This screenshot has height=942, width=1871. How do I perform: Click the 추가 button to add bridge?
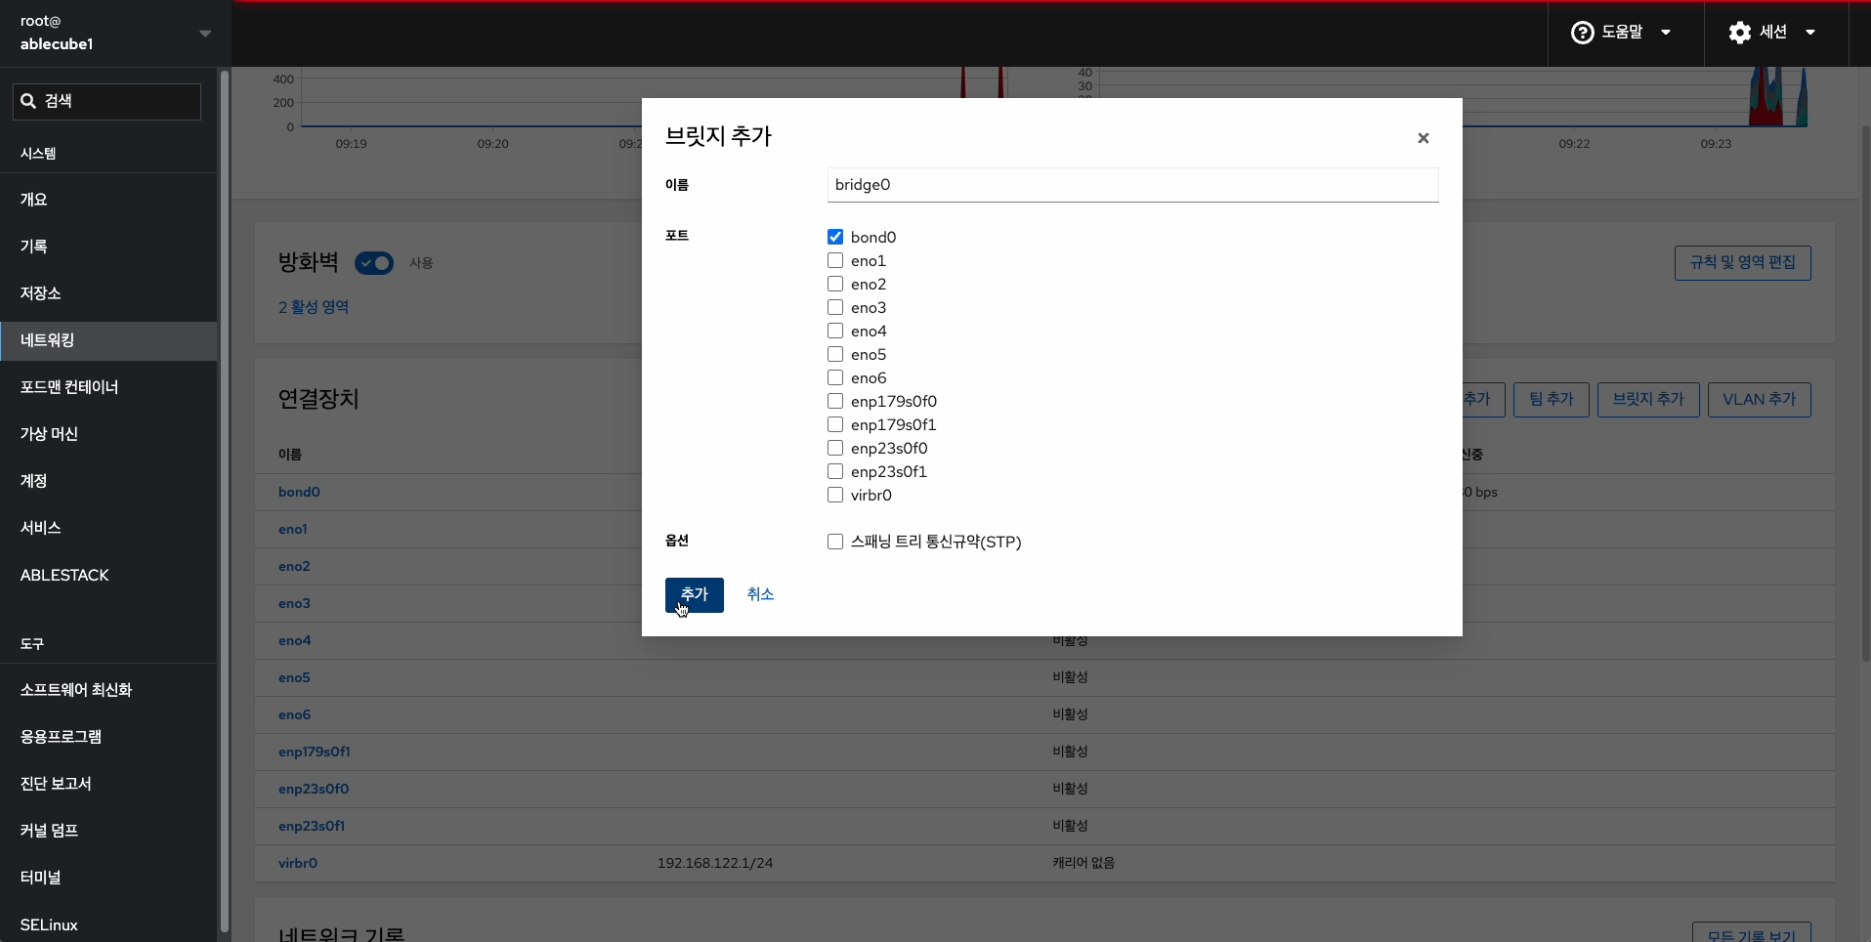click(x=694, y=594)
